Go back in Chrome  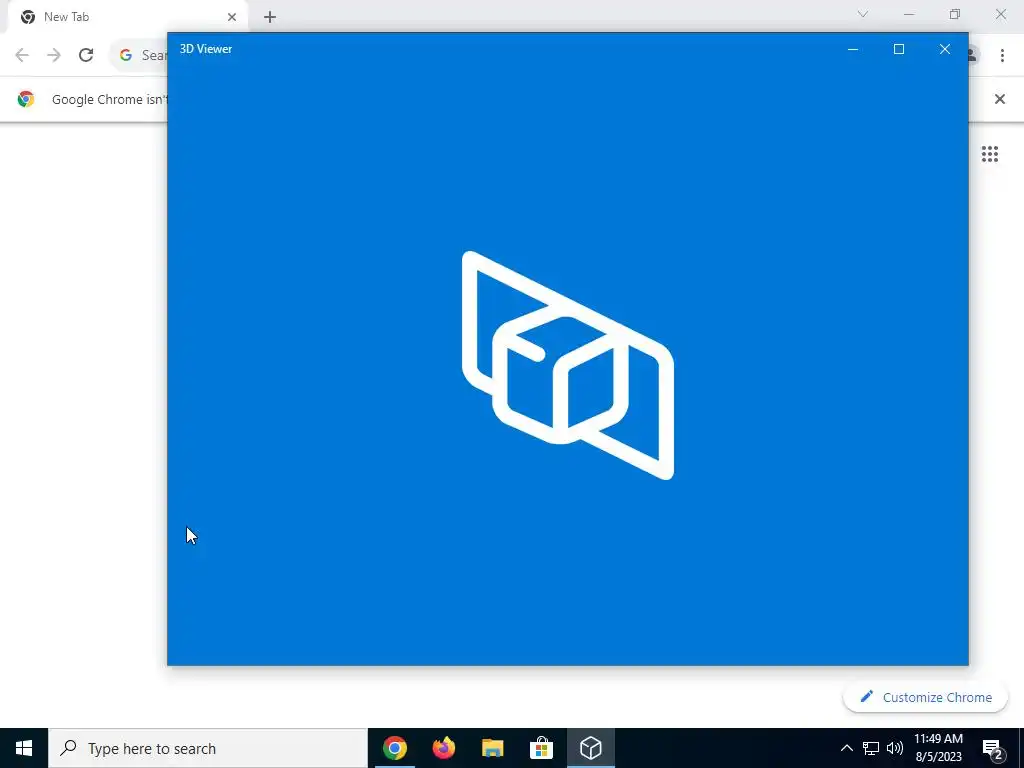point(22,55)
